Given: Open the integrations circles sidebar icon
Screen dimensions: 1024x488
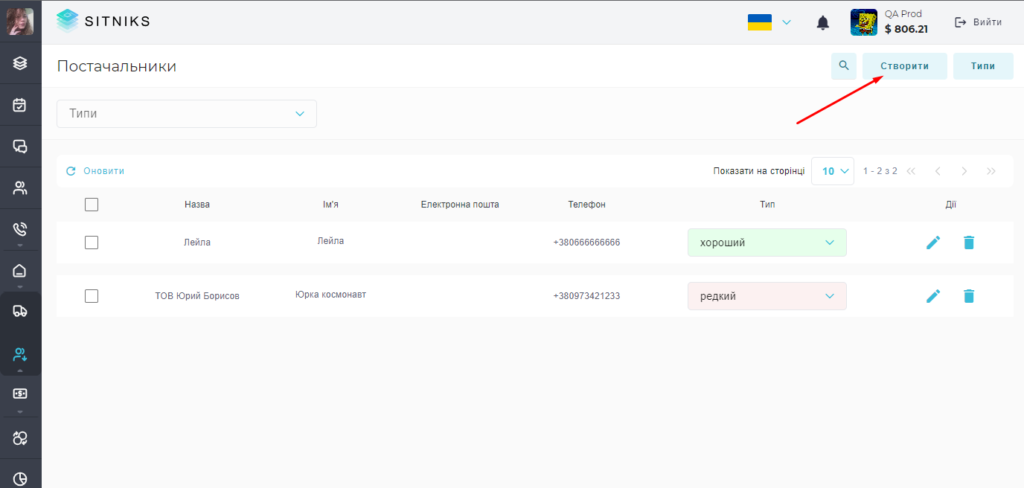Looking at the screenshot, I should click(20, 438).
